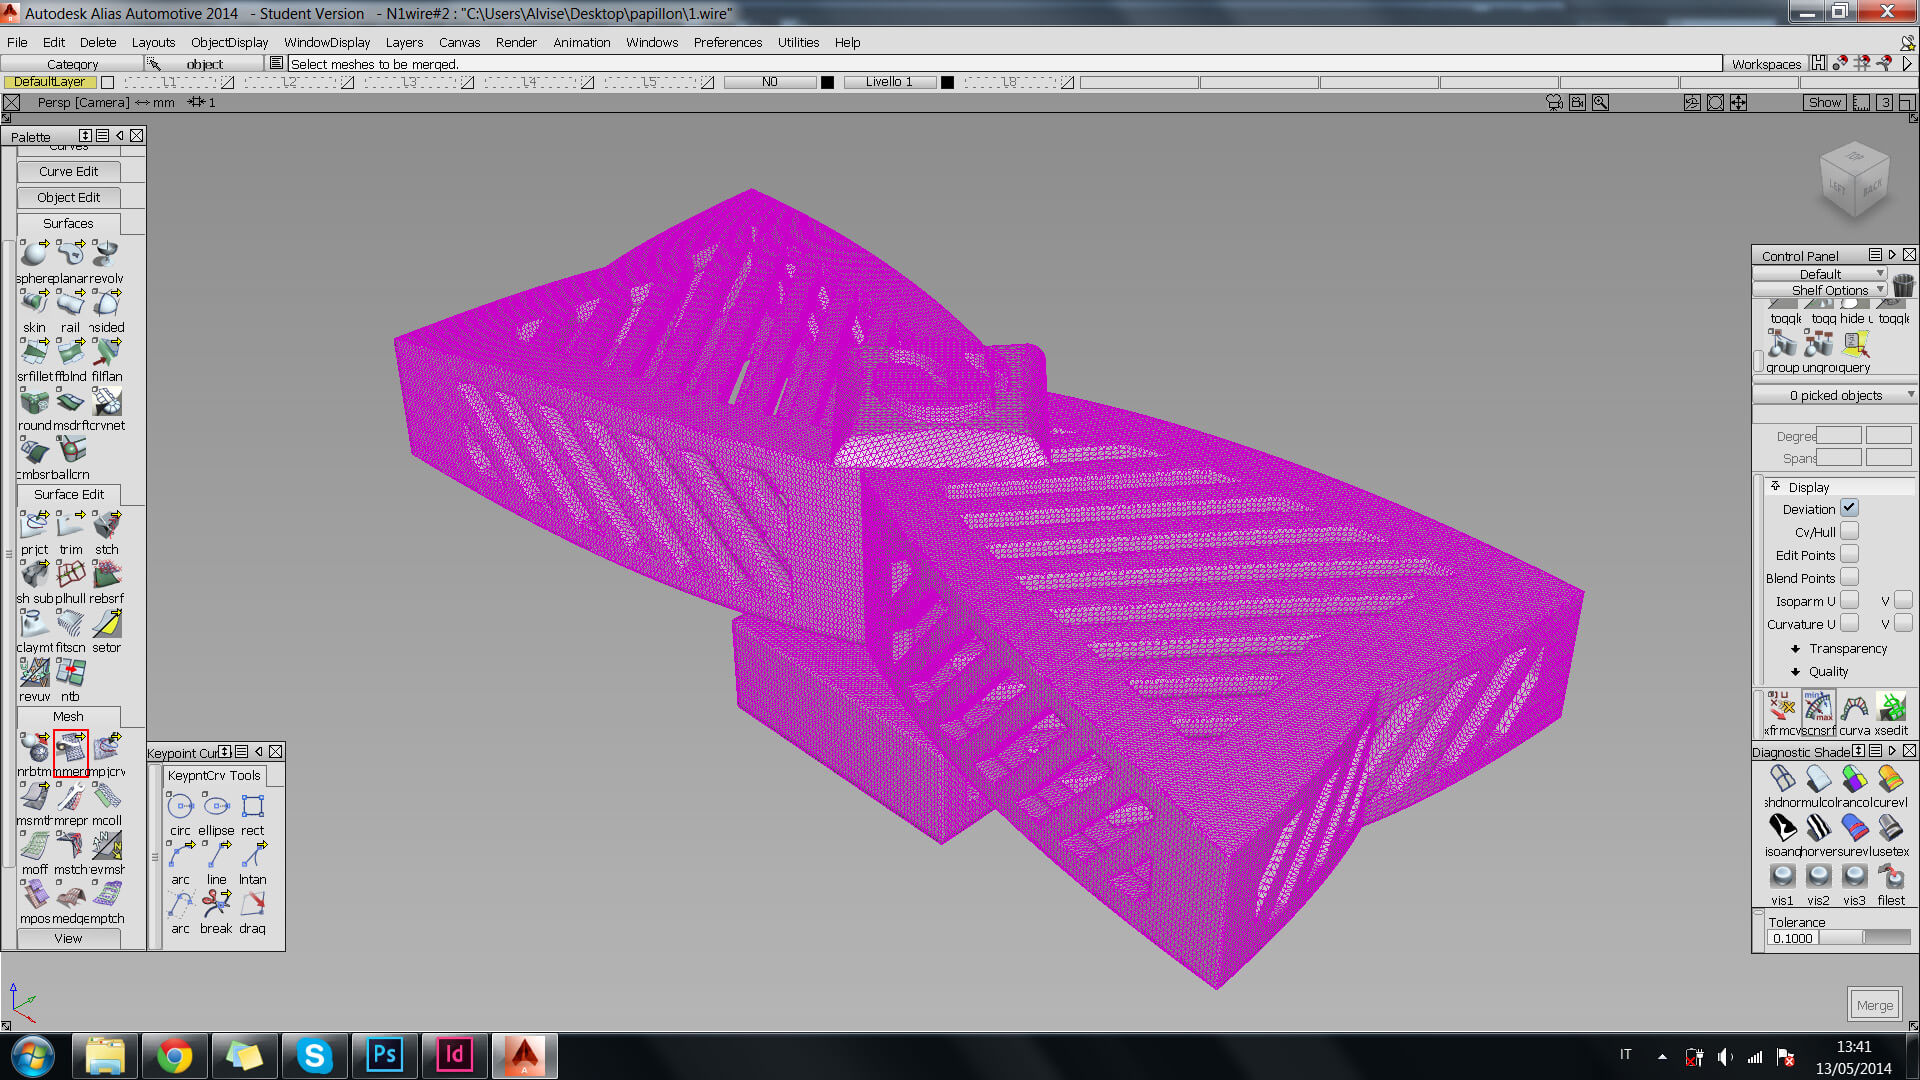This screenshot has width=1920, height=1080.
Task: Choose the curvature (curva) evaluation tool
Action: click(1854, 707)
